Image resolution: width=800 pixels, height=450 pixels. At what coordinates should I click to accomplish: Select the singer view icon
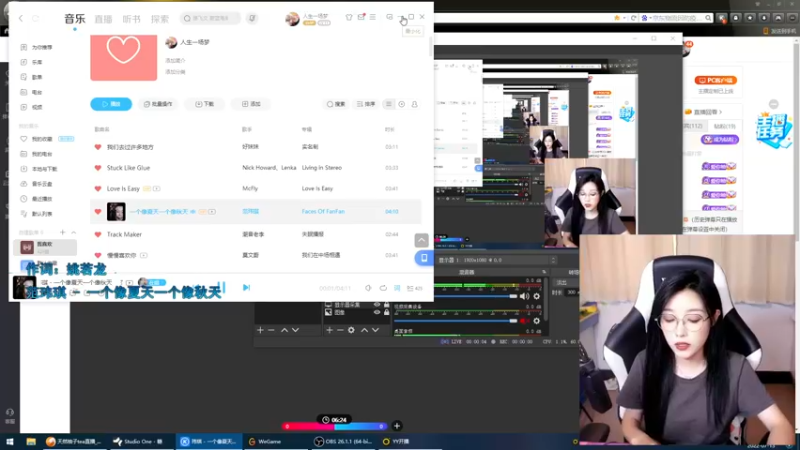point(414,104)
